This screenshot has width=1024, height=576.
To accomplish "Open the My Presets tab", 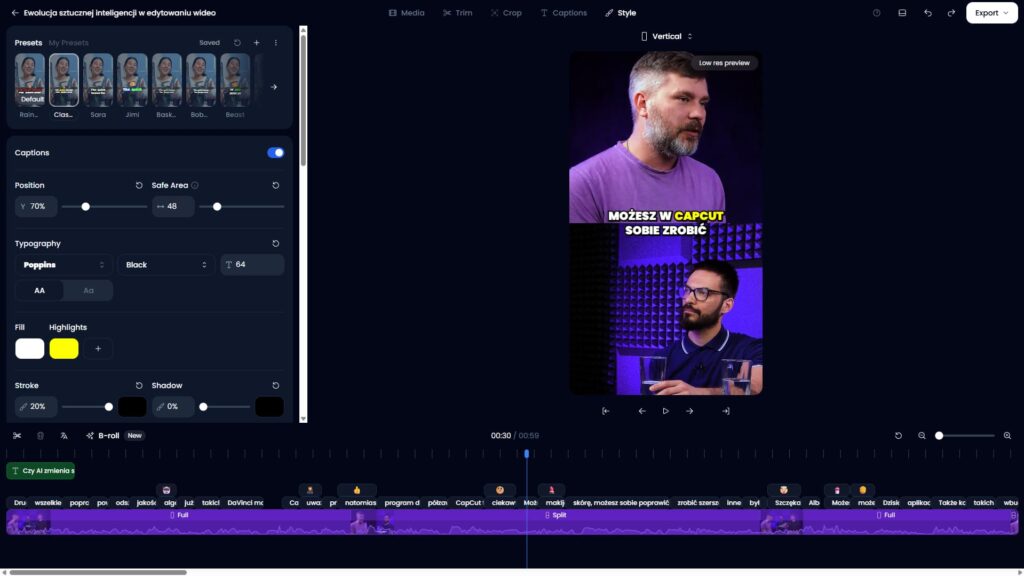I will point(69,43).
